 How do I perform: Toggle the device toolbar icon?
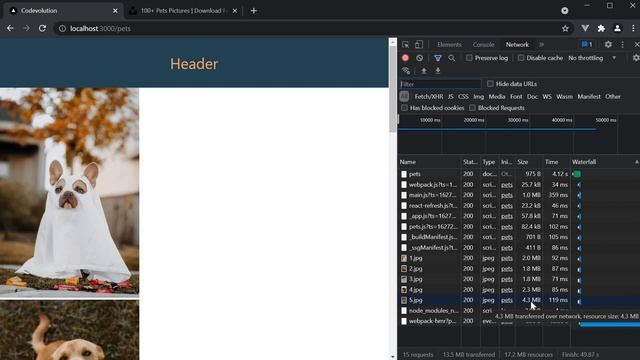[x=419, y=44]
